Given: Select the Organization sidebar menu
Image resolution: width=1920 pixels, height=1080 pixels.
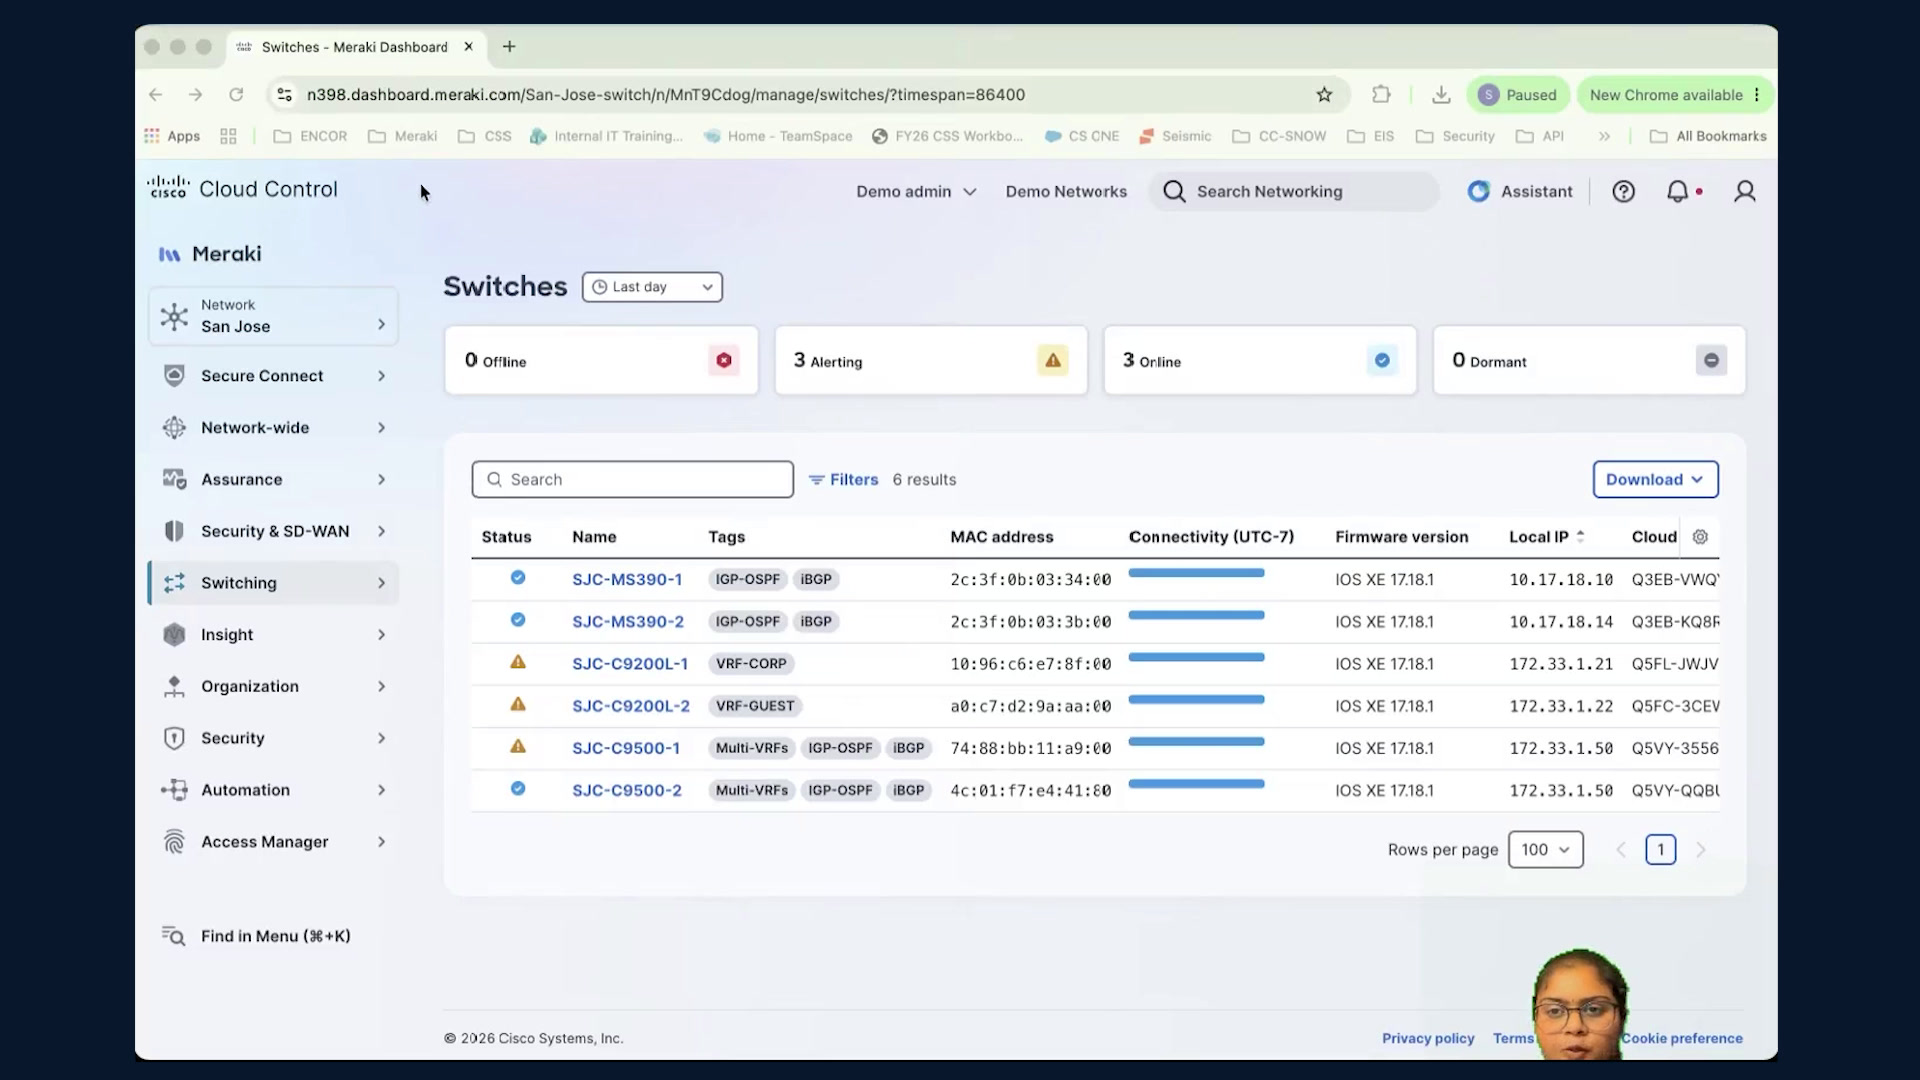Looking at the screenshot, I should (x=273, y=686).
